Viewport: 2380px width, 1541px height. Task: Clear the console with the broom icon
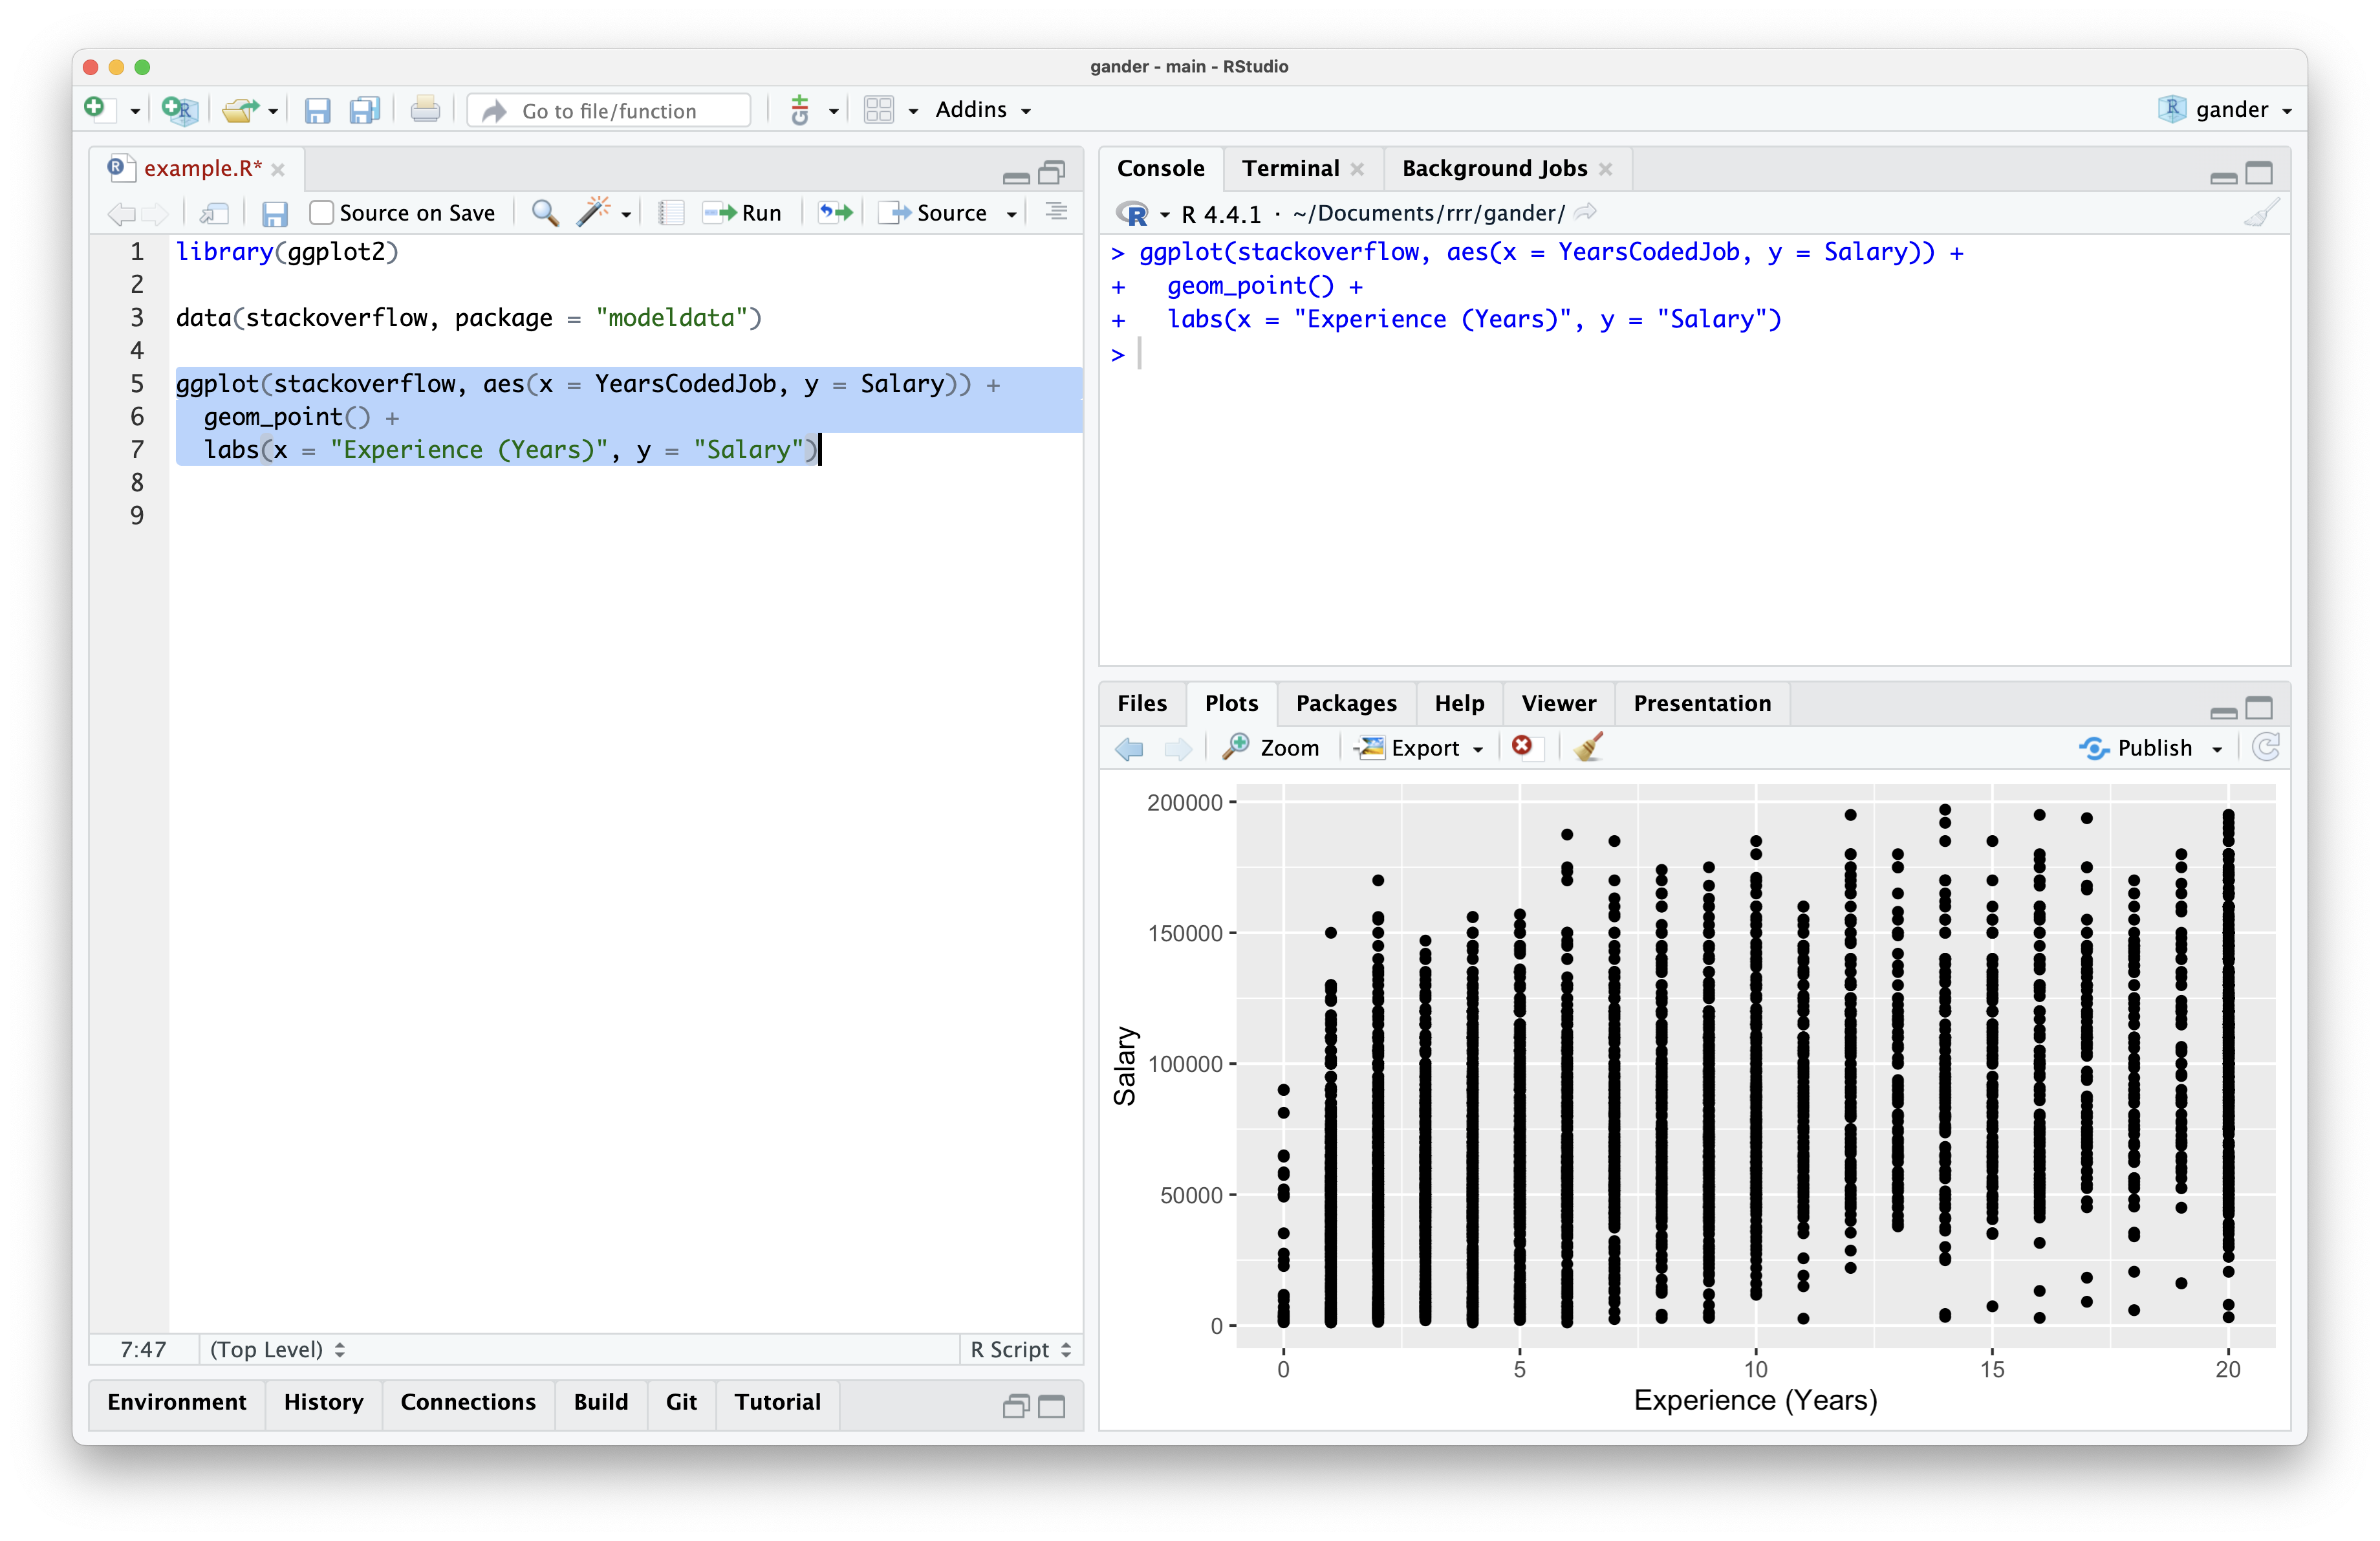(x=2261, y=212)
